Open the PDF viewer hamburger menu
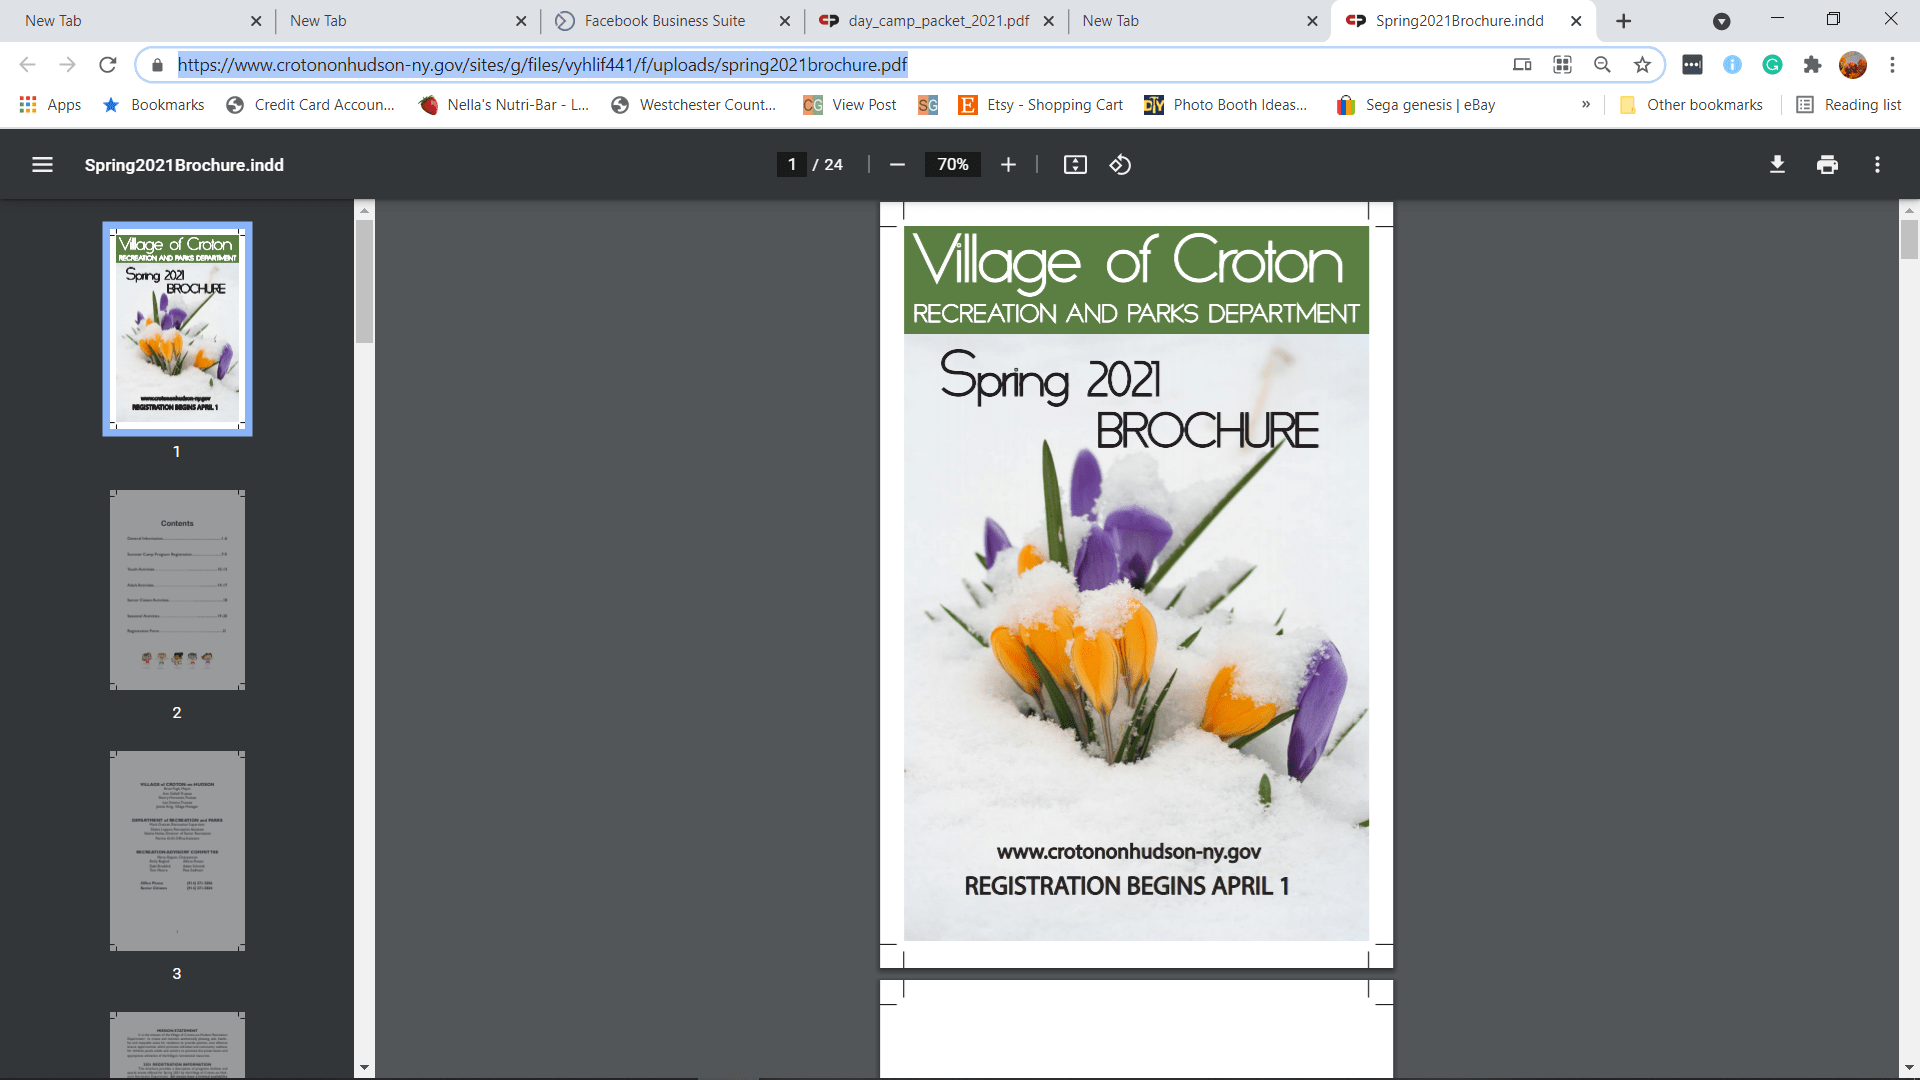The image size is (1920, 1080). pos(42,164)
